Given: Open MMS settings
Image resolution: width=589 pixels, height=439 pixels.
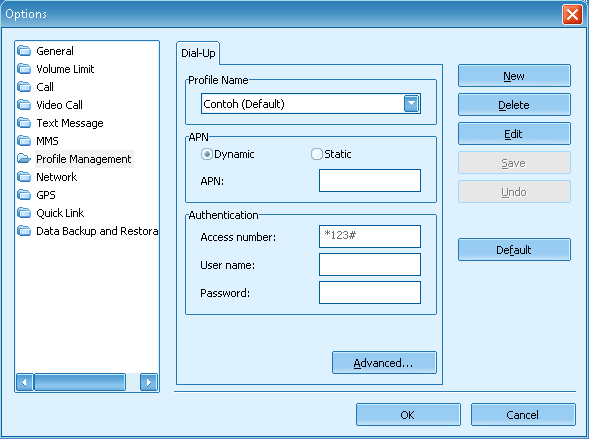Looking at the screenshot, I should 47,141.
